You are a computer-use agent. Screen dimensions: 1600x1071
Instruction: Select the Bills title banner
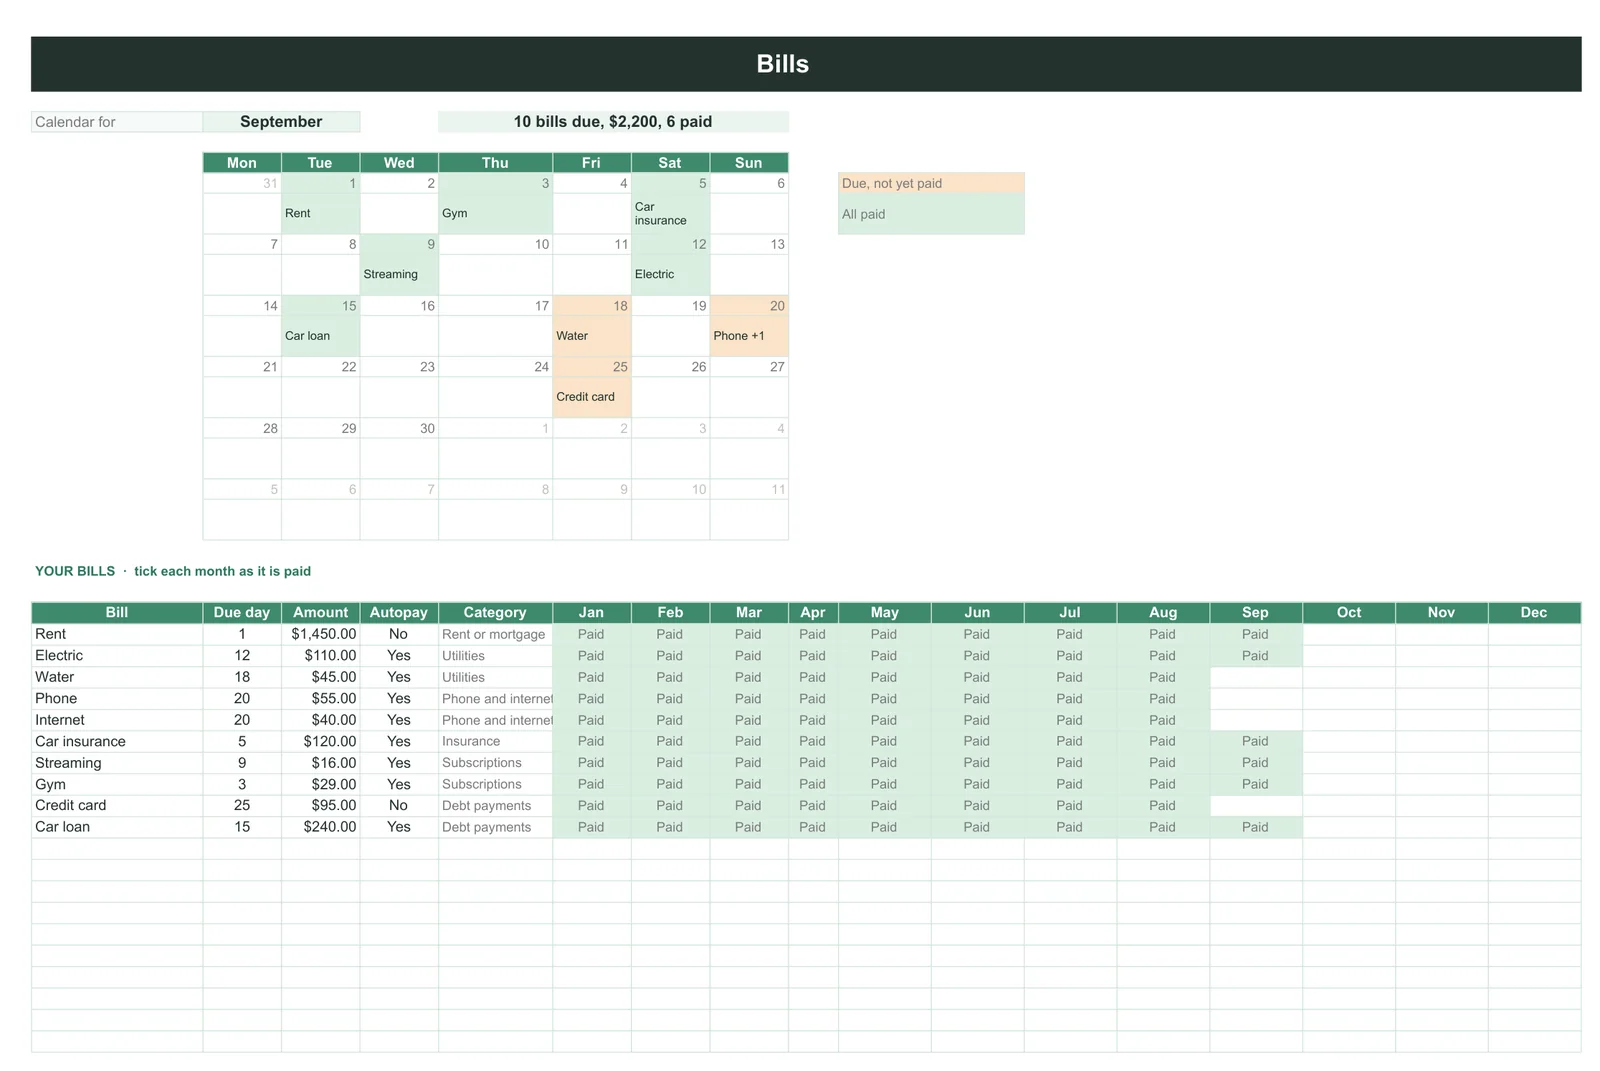(806, 64)
